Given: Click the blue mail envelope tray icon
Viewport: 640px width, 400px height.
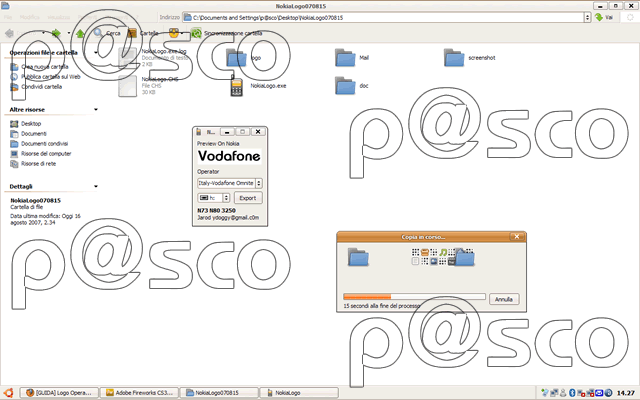Looking at the screenshot, I should click(x=599, y=393).
